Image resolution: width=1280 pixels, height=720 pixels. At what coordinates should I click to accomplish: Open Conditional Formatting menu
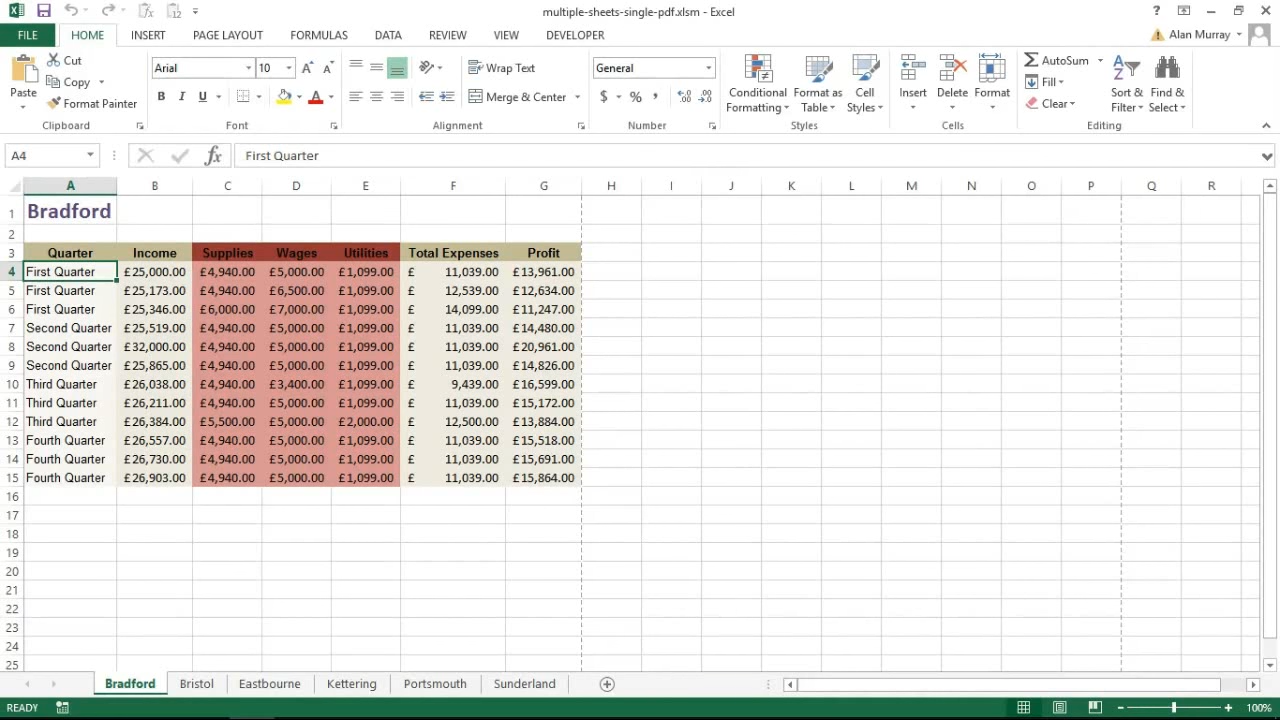pyautogui.click(x=758, y=84)
